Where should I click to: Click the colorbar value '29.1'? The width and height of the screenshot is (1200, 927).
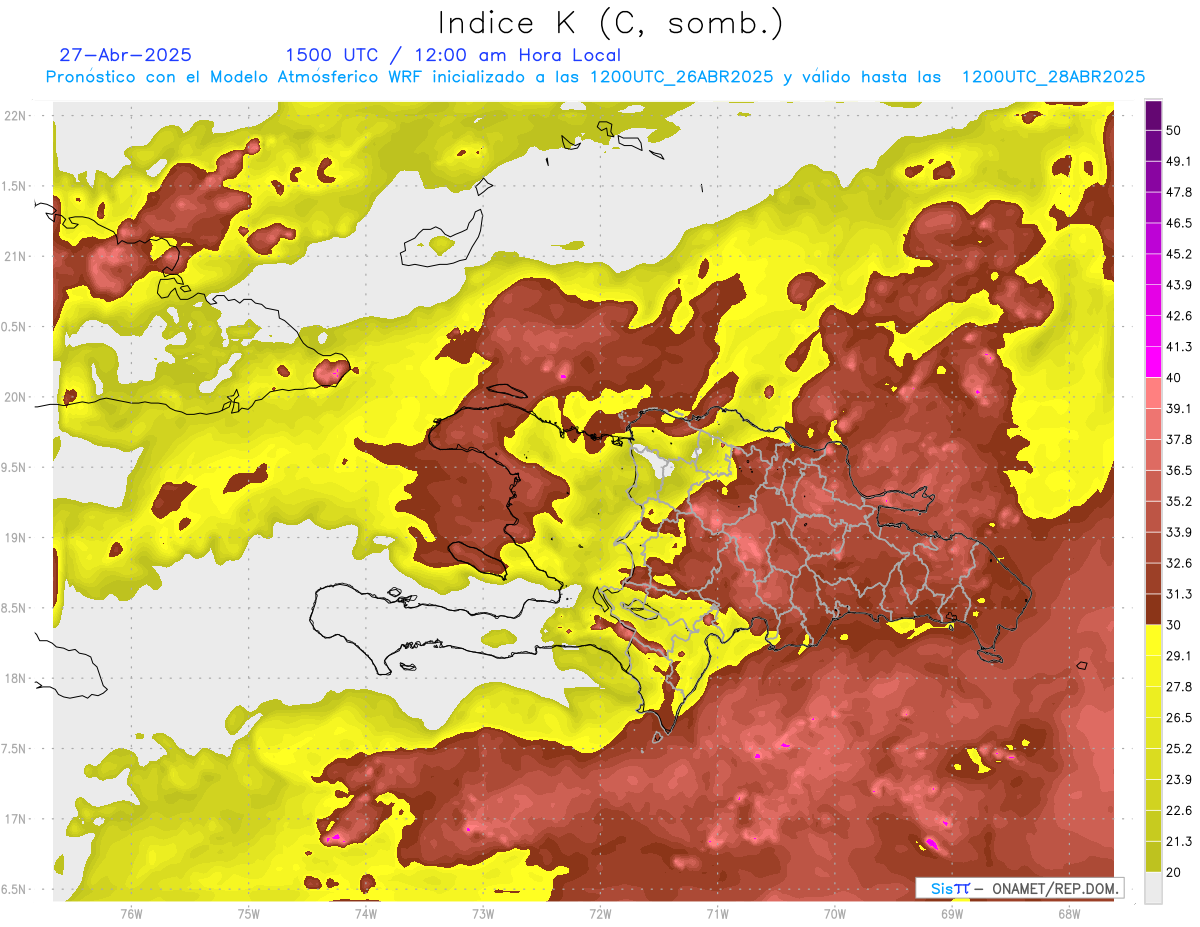pos(1179,656)
